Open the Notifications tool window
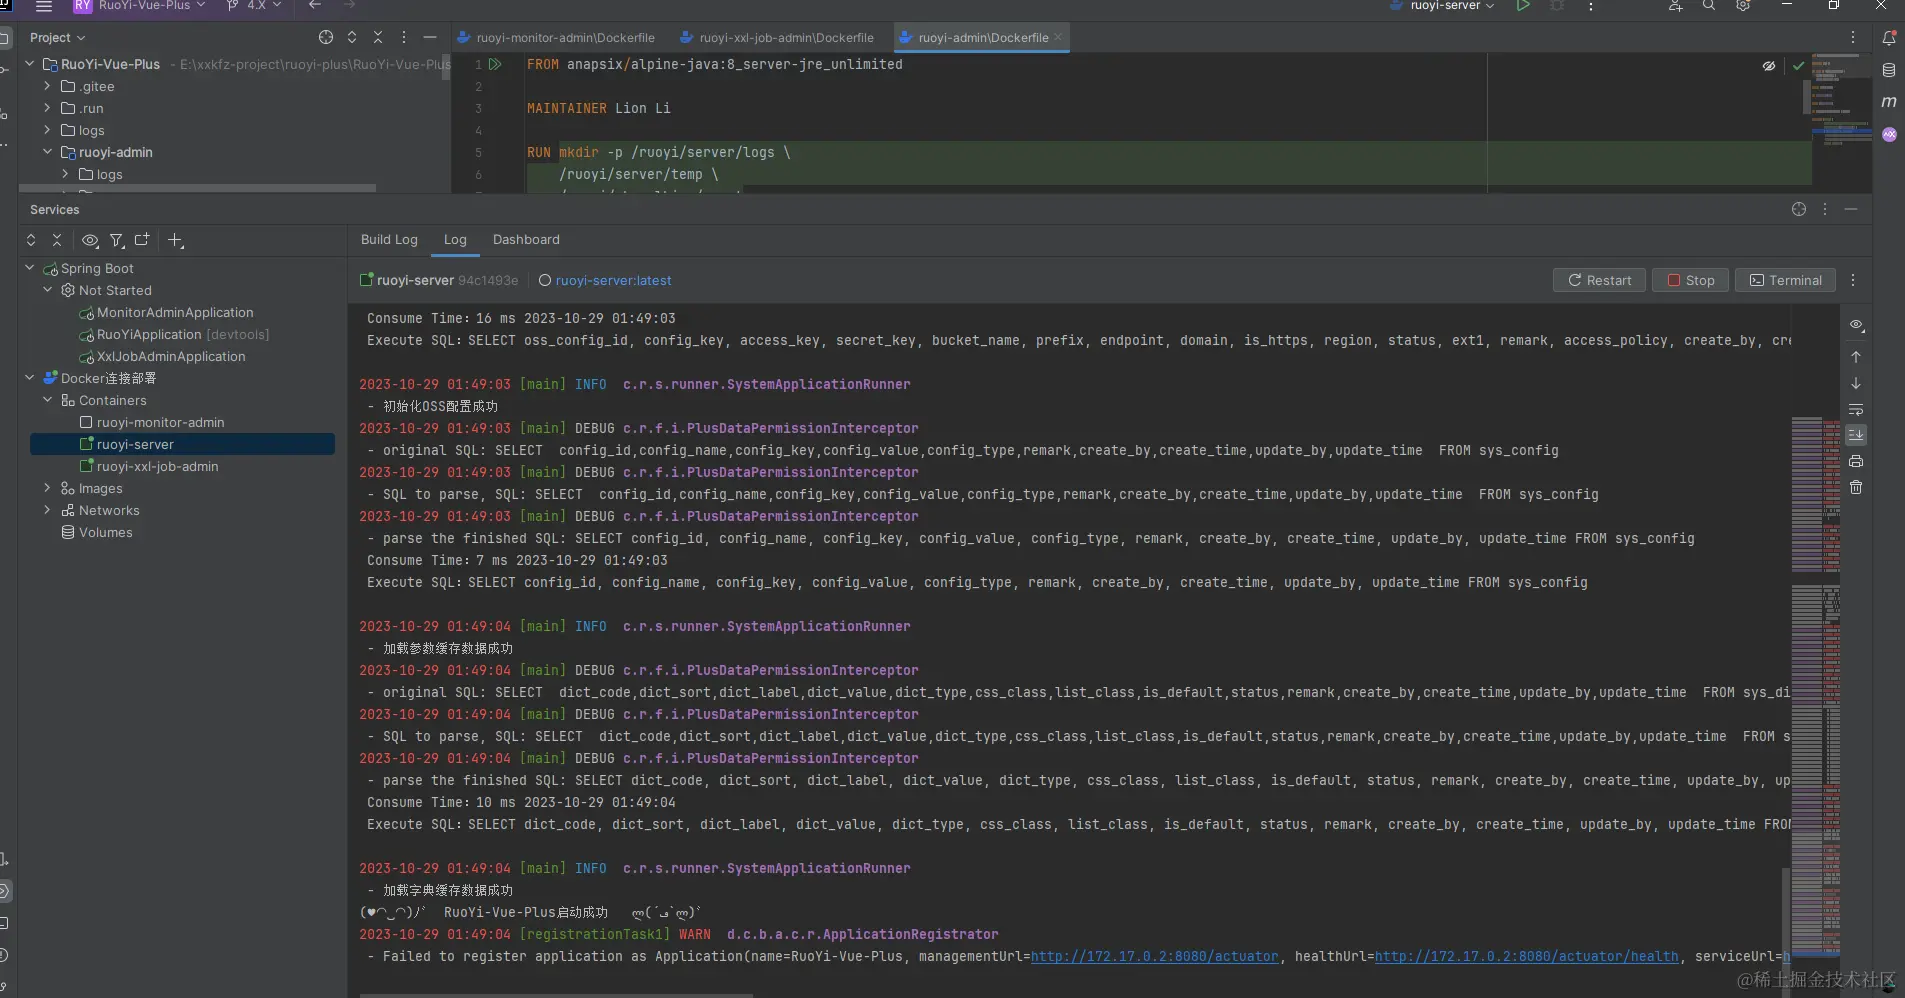1905x998 pixels. point(1889,38)
